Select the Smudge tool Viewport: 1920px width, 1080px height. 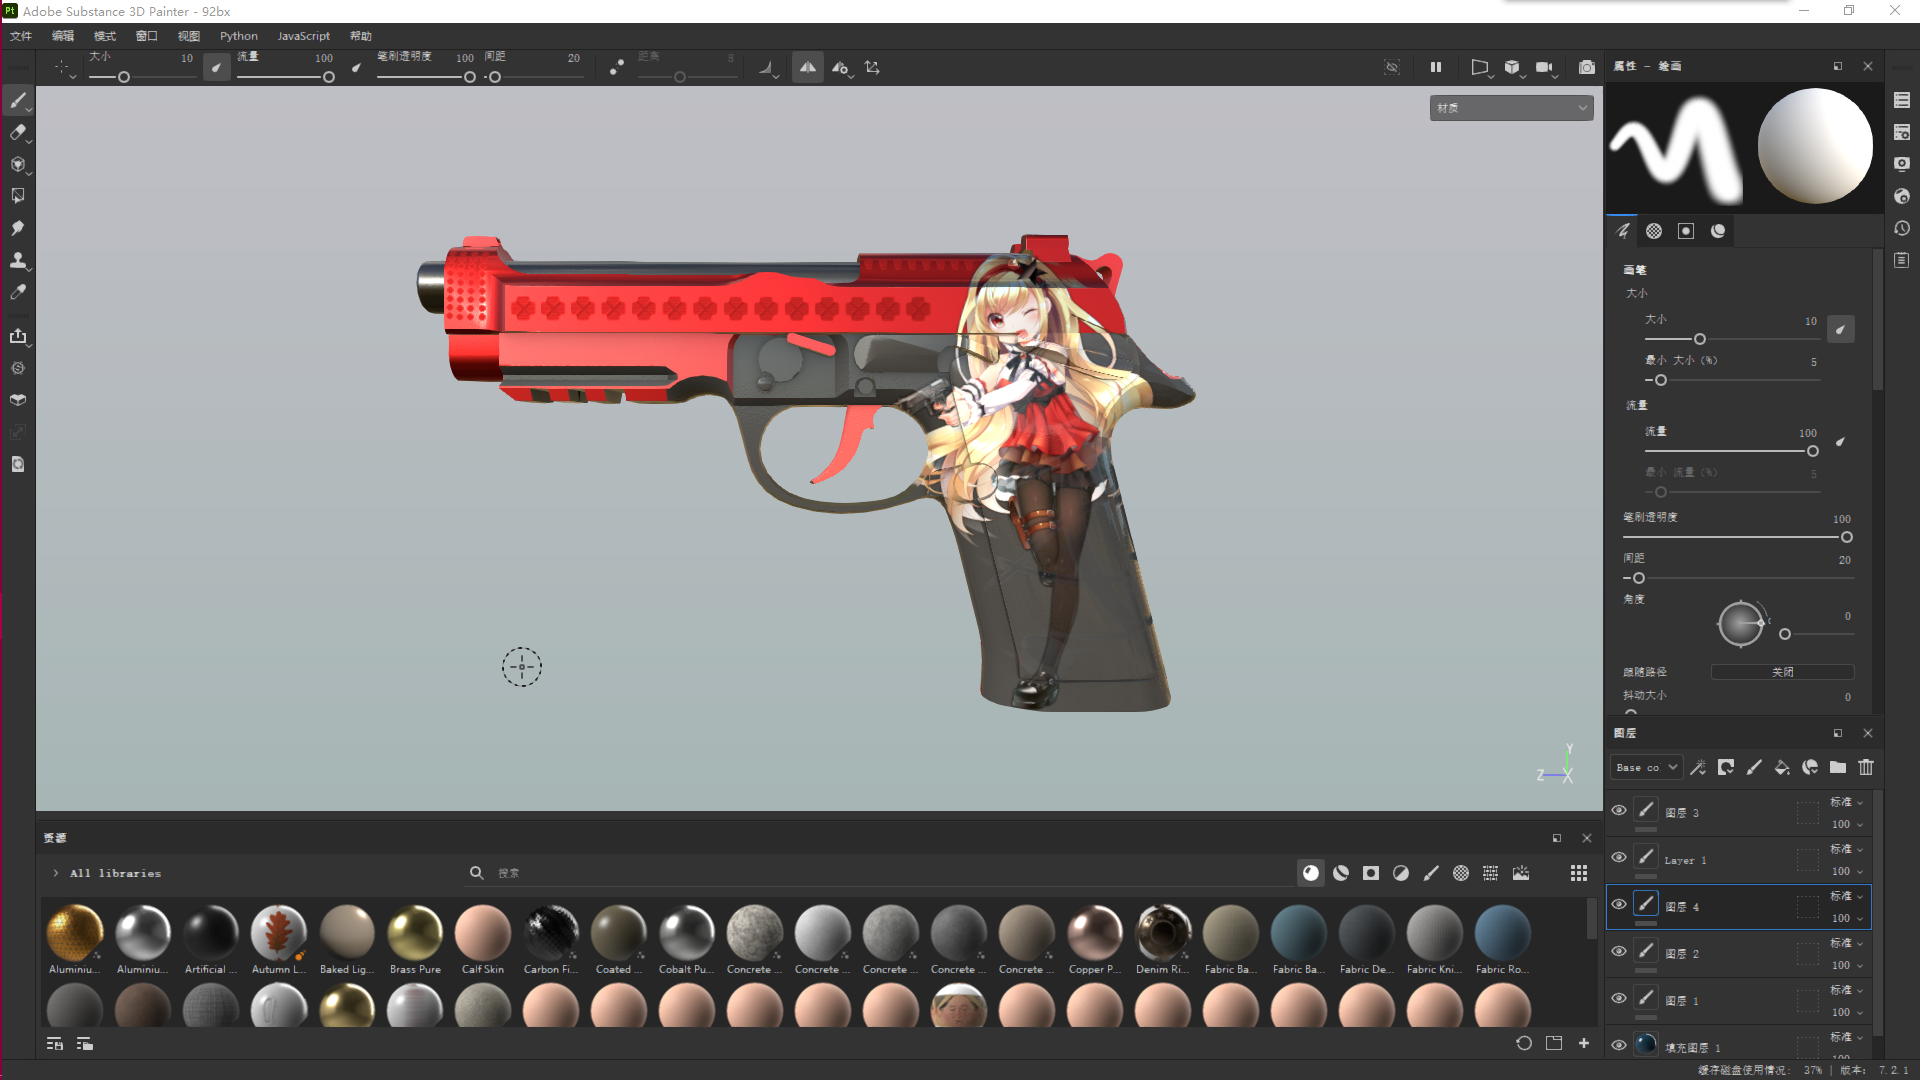(18, 228)
